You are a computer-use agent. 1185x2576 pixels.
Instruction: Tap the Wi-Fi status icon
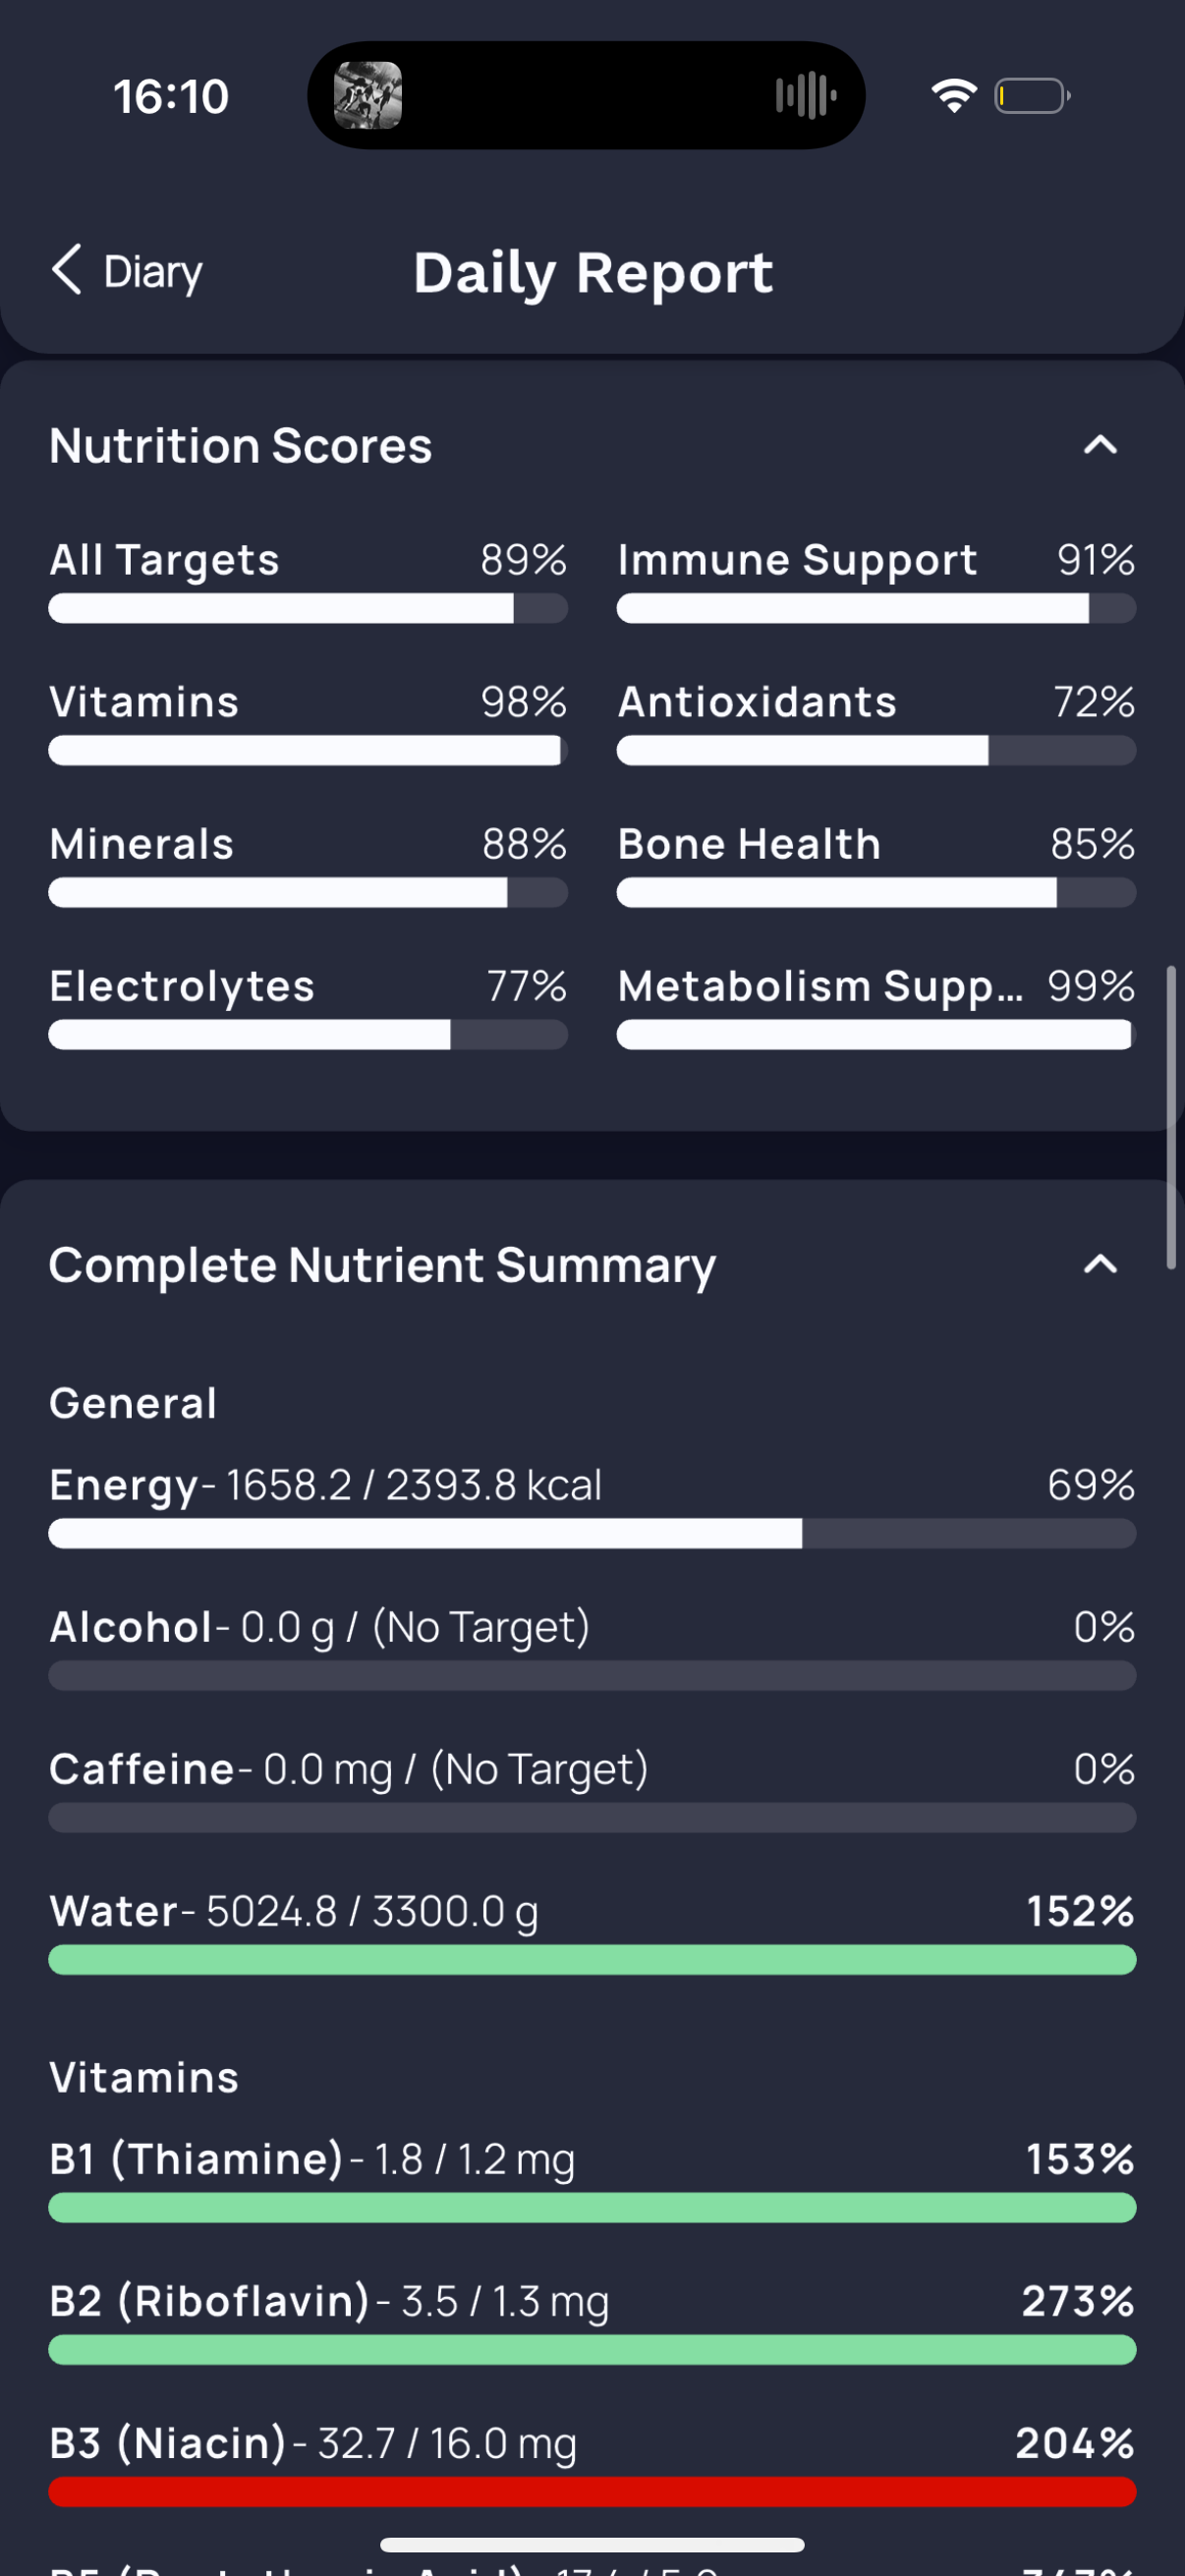pos(954,96)
